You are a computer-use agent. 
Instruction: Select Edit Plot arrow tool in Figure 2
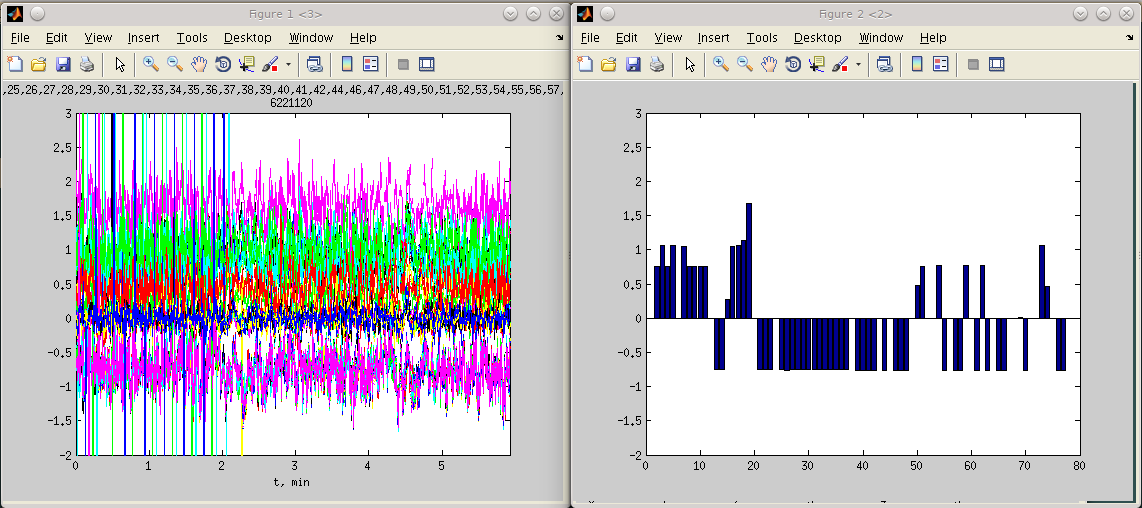coord(690,64)
